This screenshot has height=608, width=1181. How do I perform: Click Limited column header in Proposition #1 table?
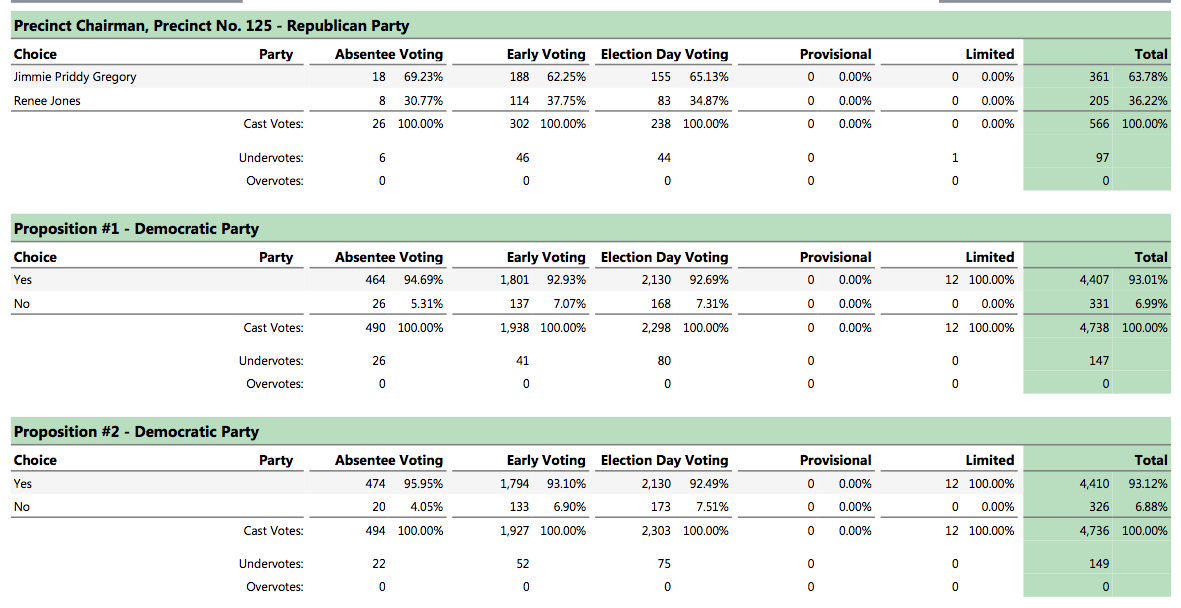(x=989, y=257)
